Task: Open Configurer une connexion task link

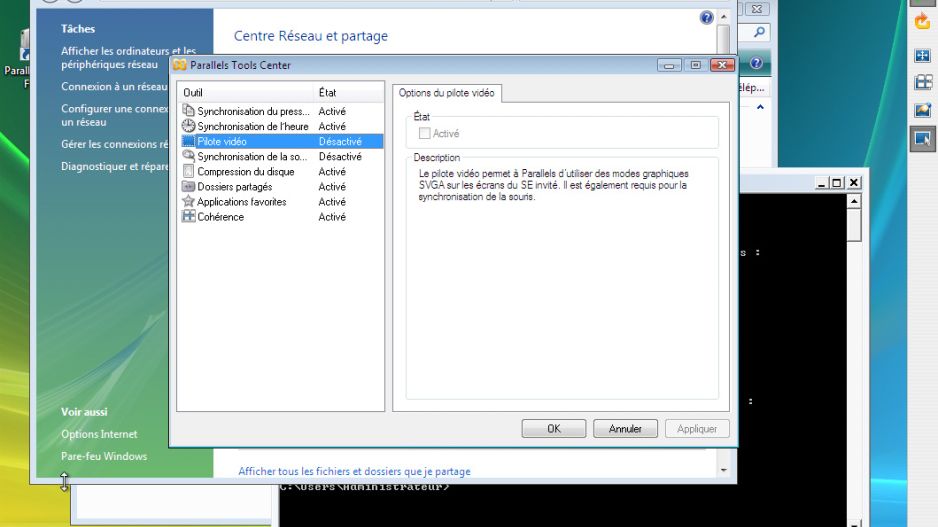Action: point(114,115)
